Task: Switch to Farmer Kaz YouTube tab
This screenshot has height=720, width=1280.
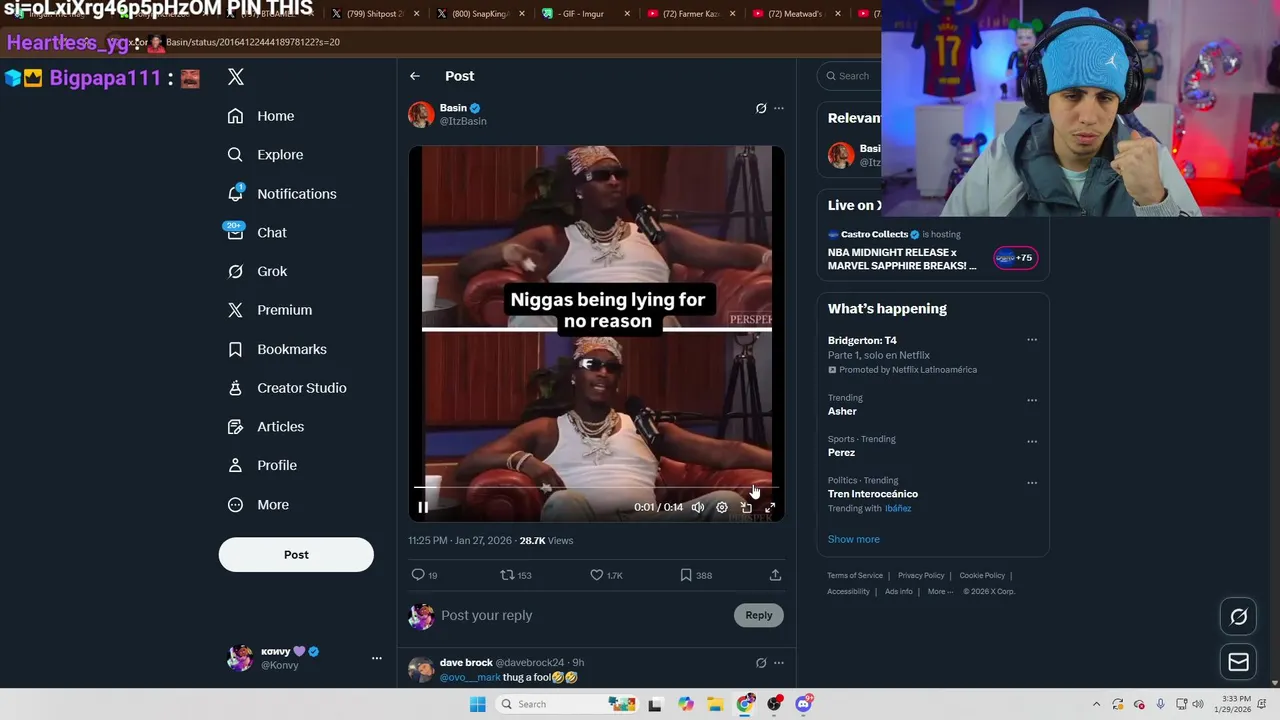Action: pos(692,14)
